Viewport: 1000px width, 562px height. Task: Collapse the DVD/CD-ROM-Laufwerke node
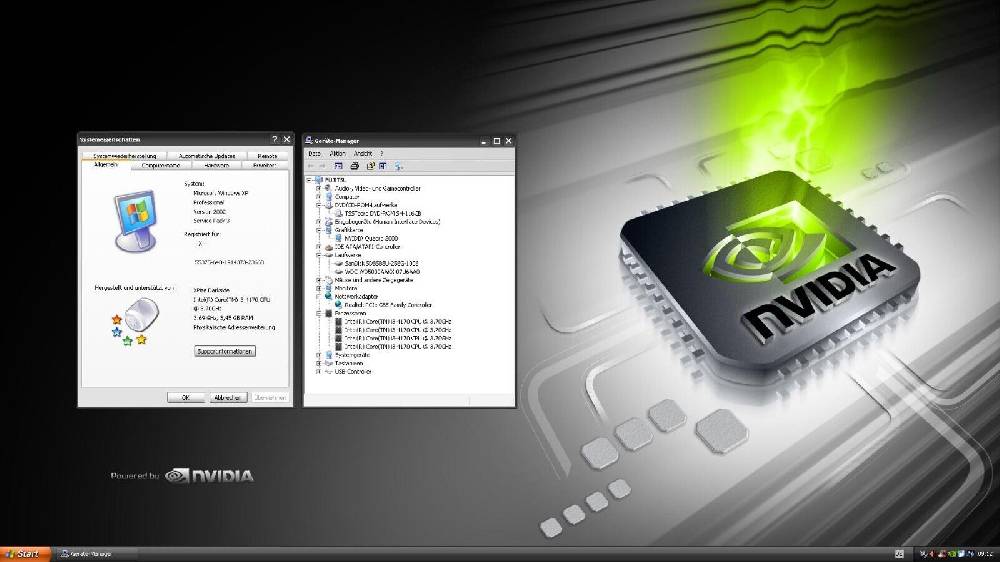coord(318,205)
